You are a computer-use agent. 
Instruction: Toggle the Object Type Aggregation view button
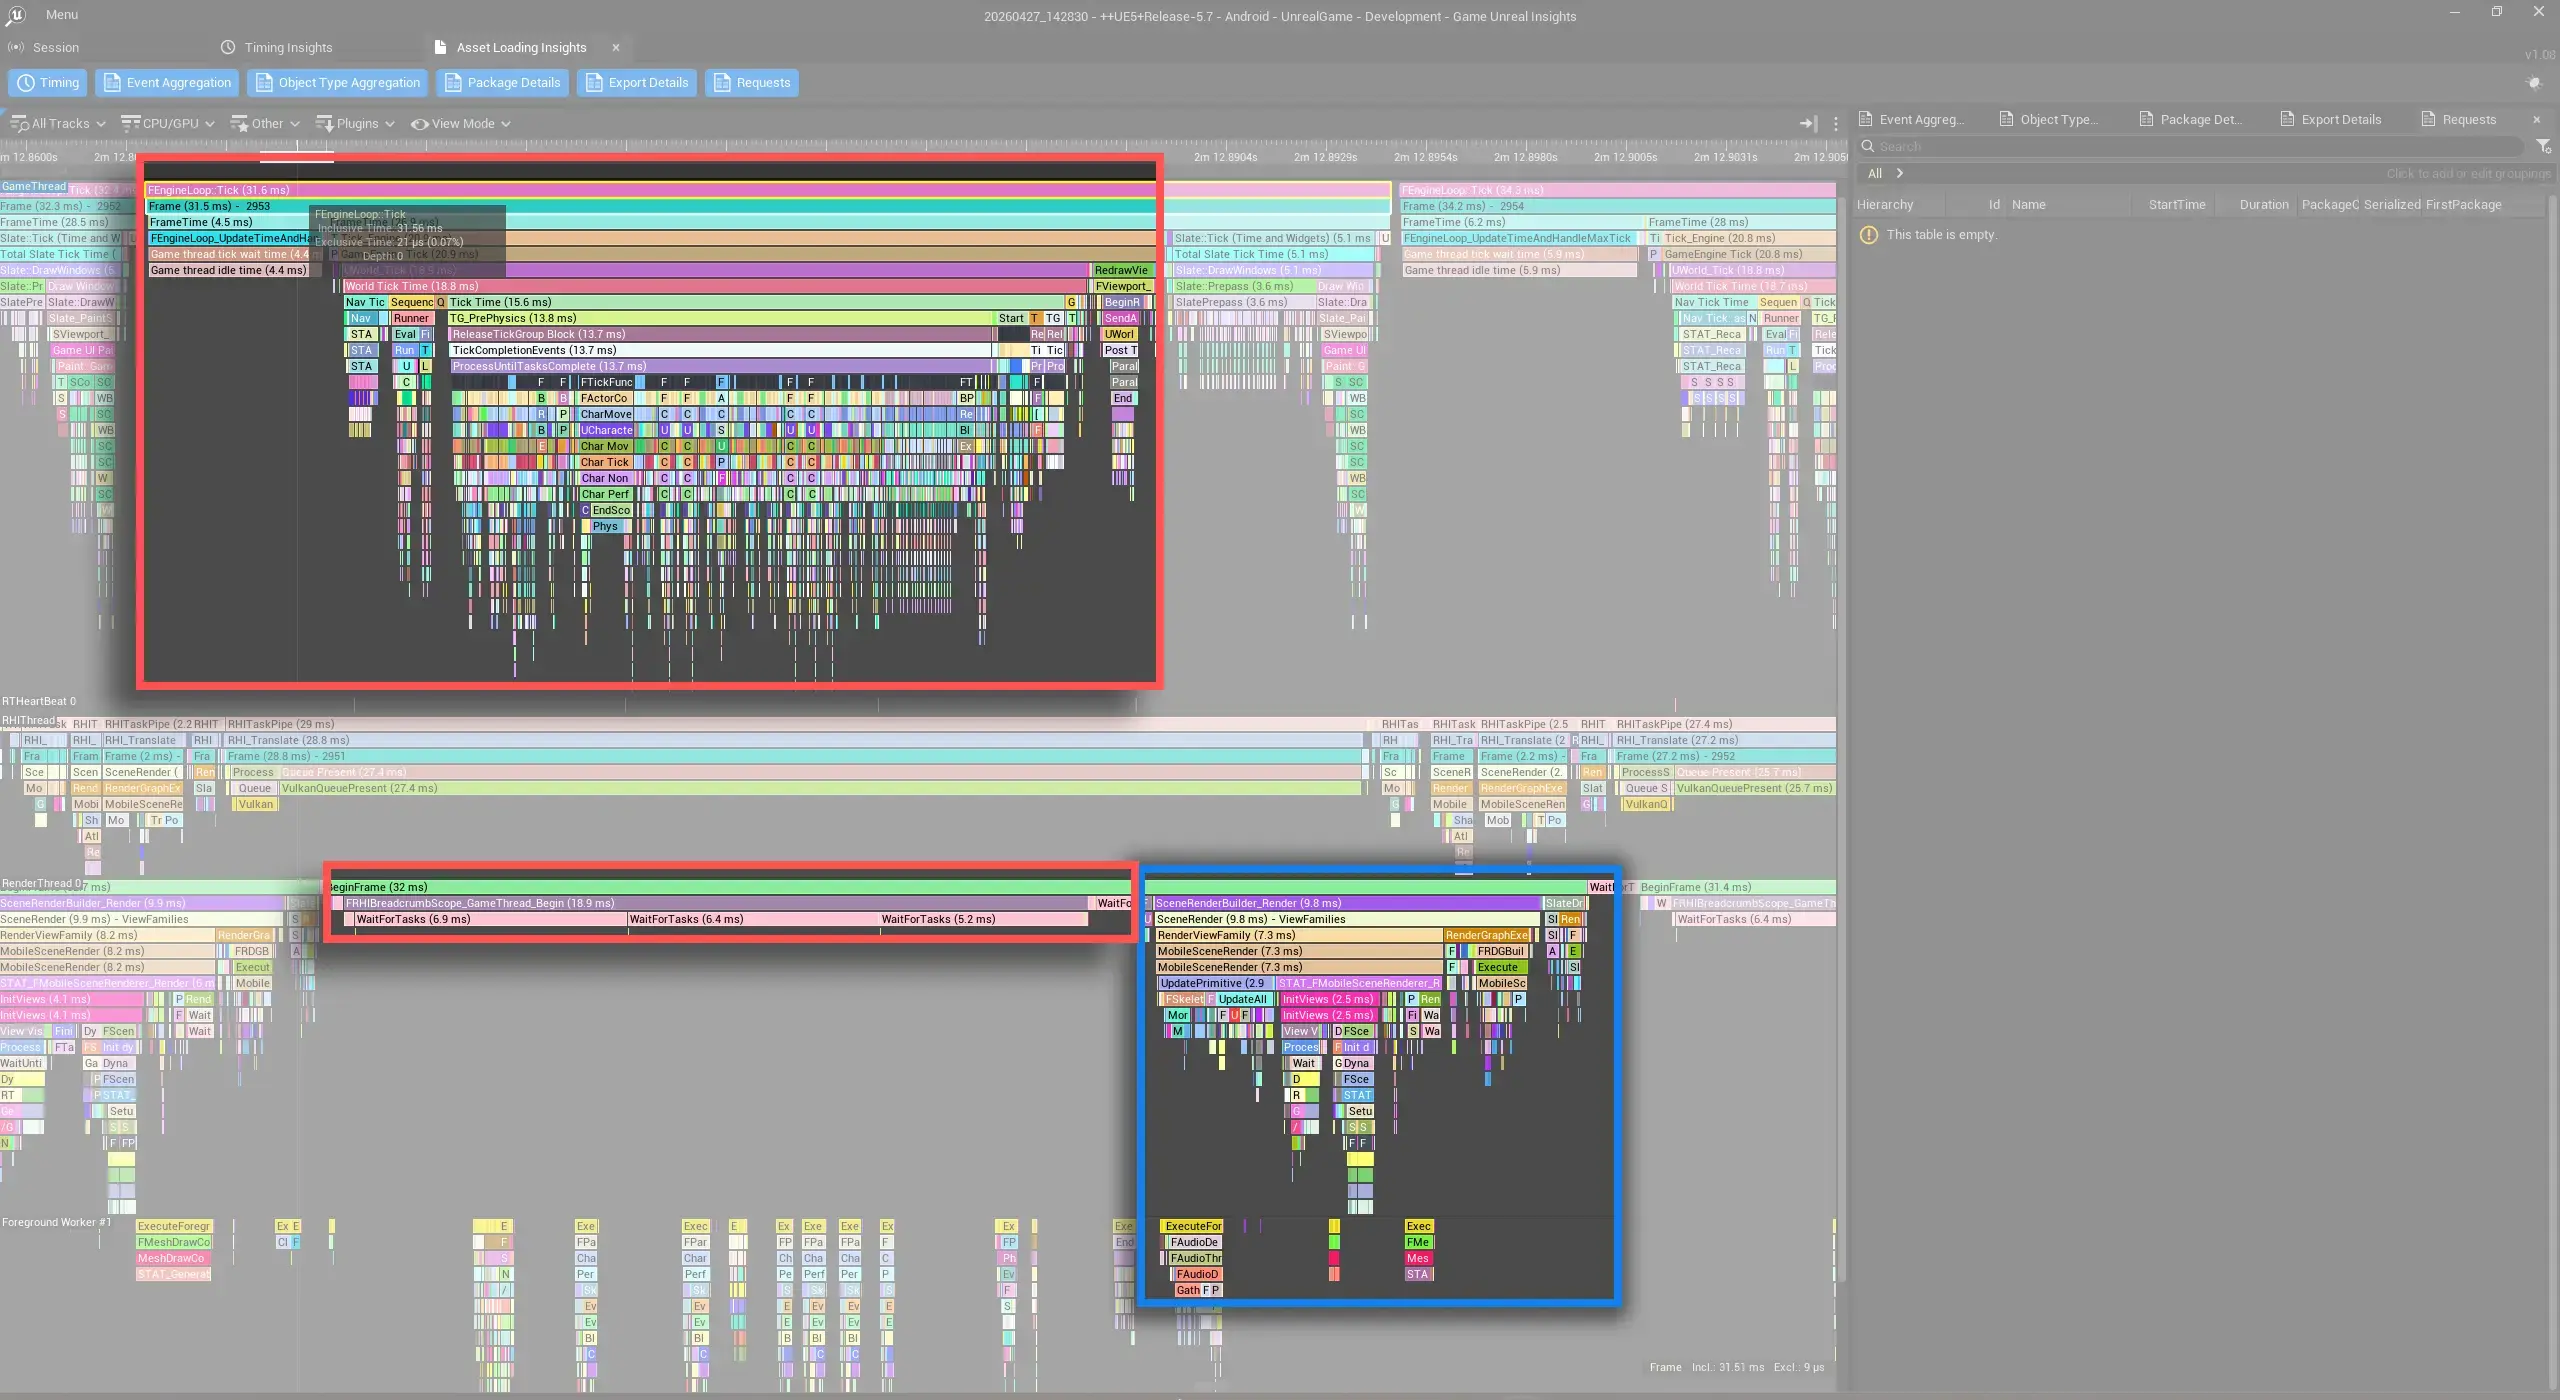point(338,83)
